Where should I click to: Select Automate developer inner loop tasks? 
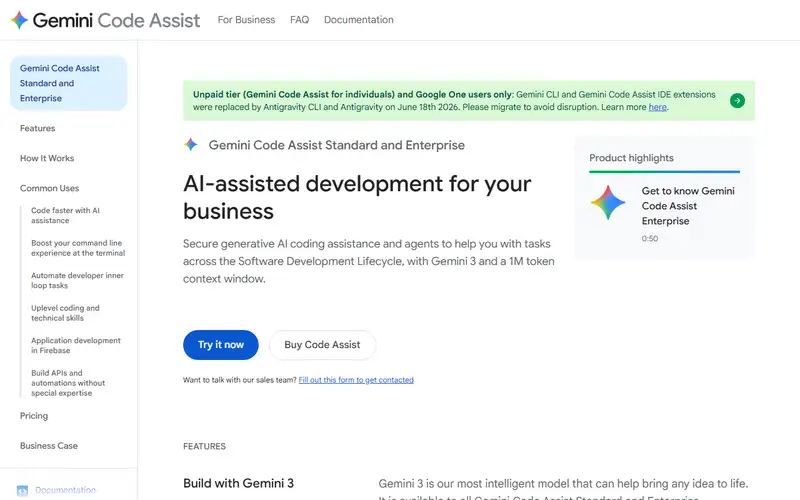point(78,281)
